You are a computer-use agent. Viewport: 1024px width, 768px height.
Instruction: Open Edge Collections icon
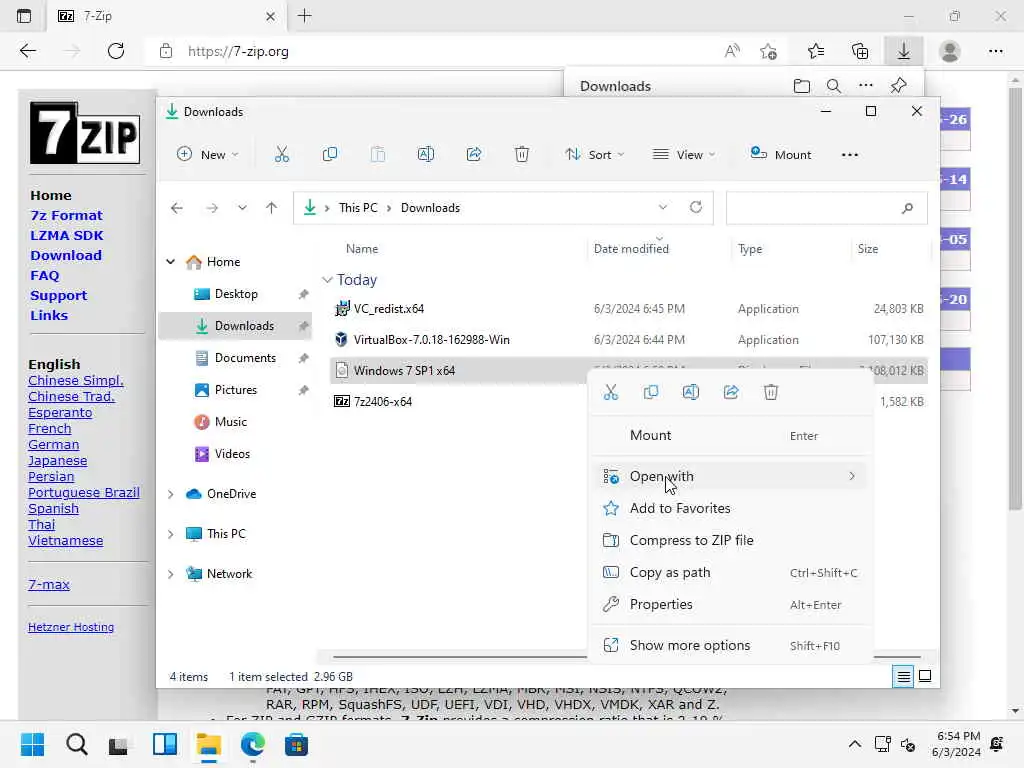click(860, 51)
